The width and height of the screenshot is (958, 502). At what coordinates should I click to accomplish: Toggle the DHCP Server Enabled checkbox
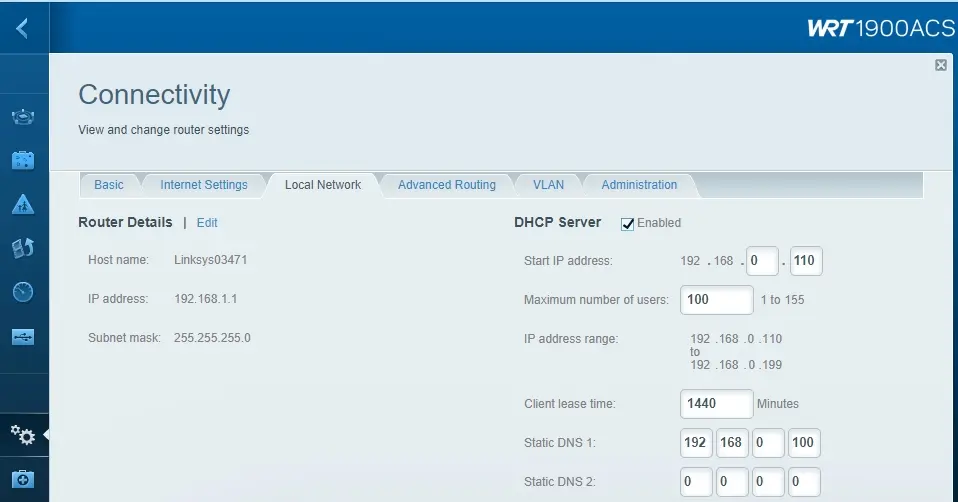click(x=627, y=224)
